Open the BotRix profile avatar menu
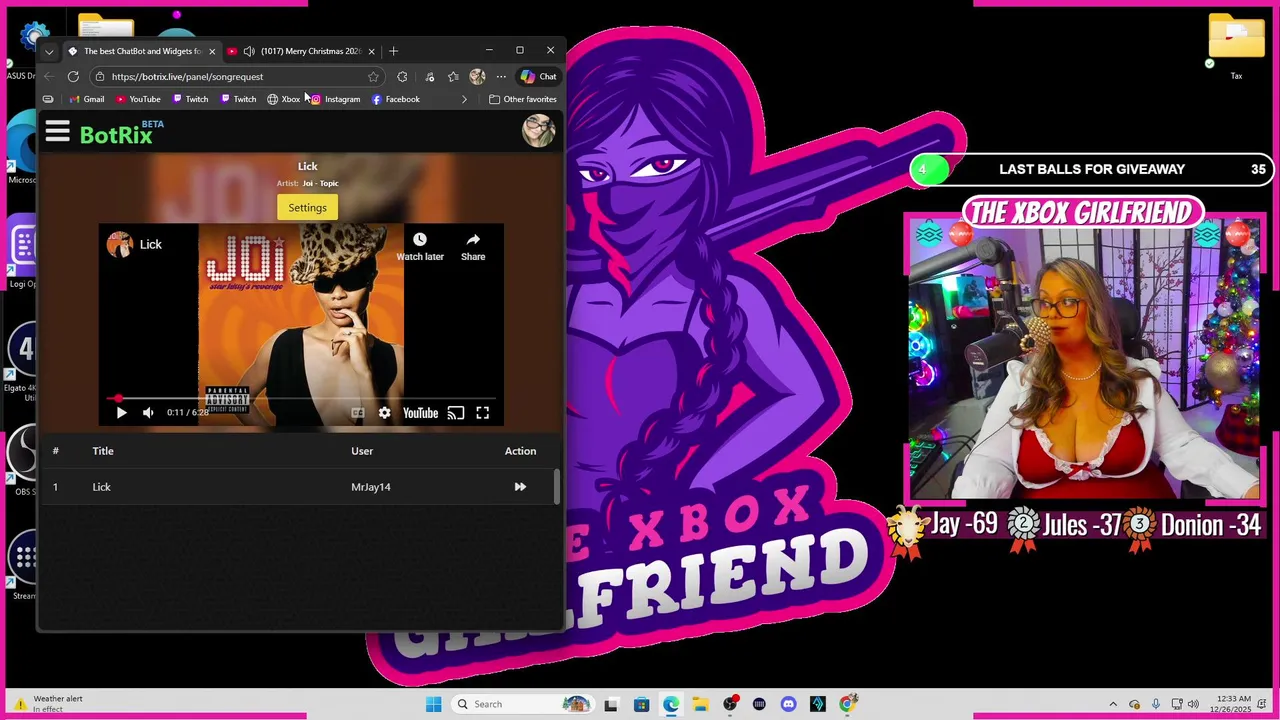1280x720 pixels. [538, 131]
